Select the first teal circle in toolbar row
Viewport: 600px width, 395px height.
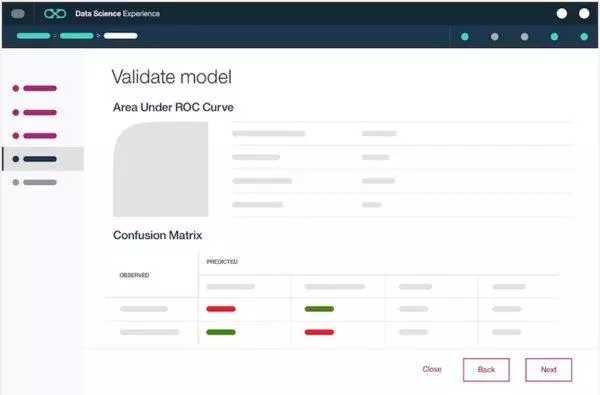tap(465, 37)
